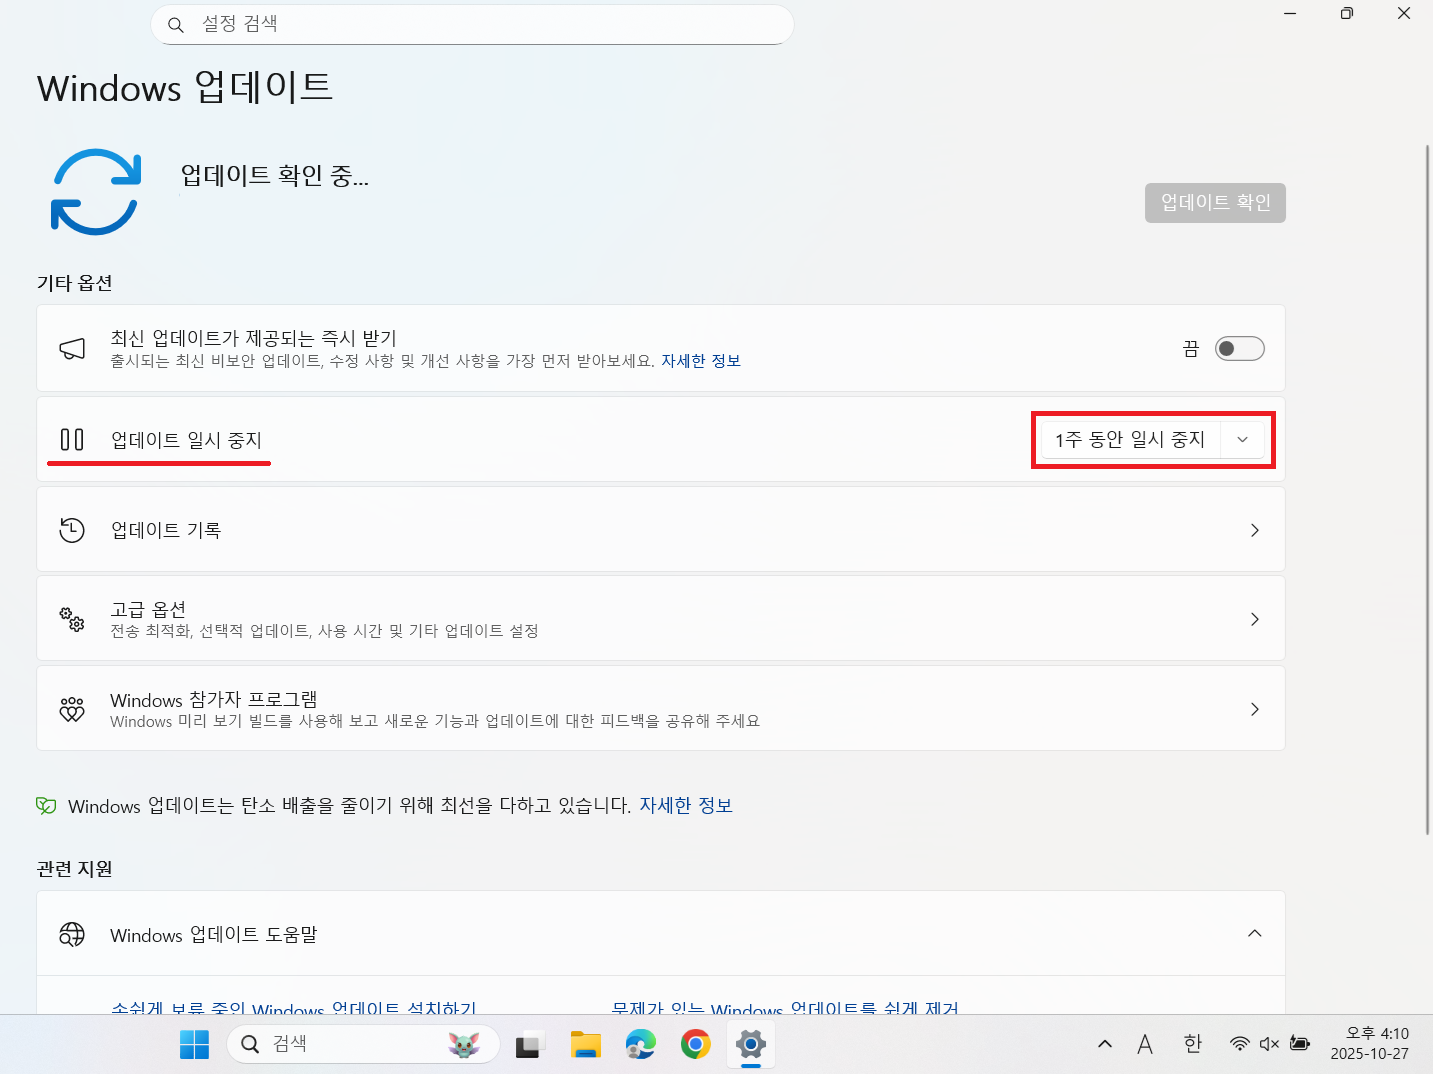This screenshot has width=1433, height=1074.
Task: Click the 업데이트 확인 button
Action: point(1215,203)
